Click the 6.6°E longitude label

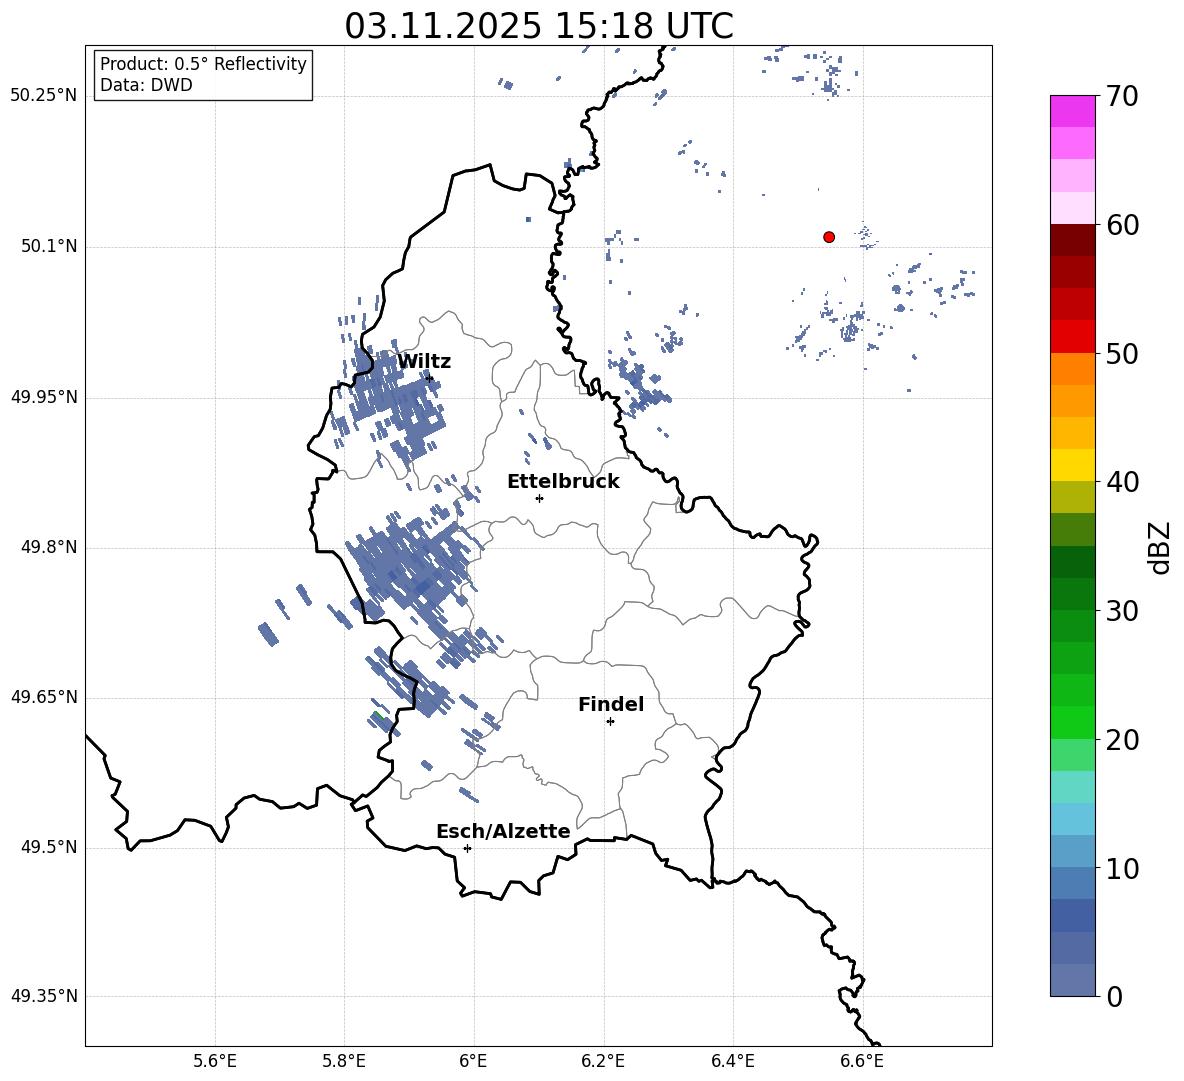click(862, 1062)
